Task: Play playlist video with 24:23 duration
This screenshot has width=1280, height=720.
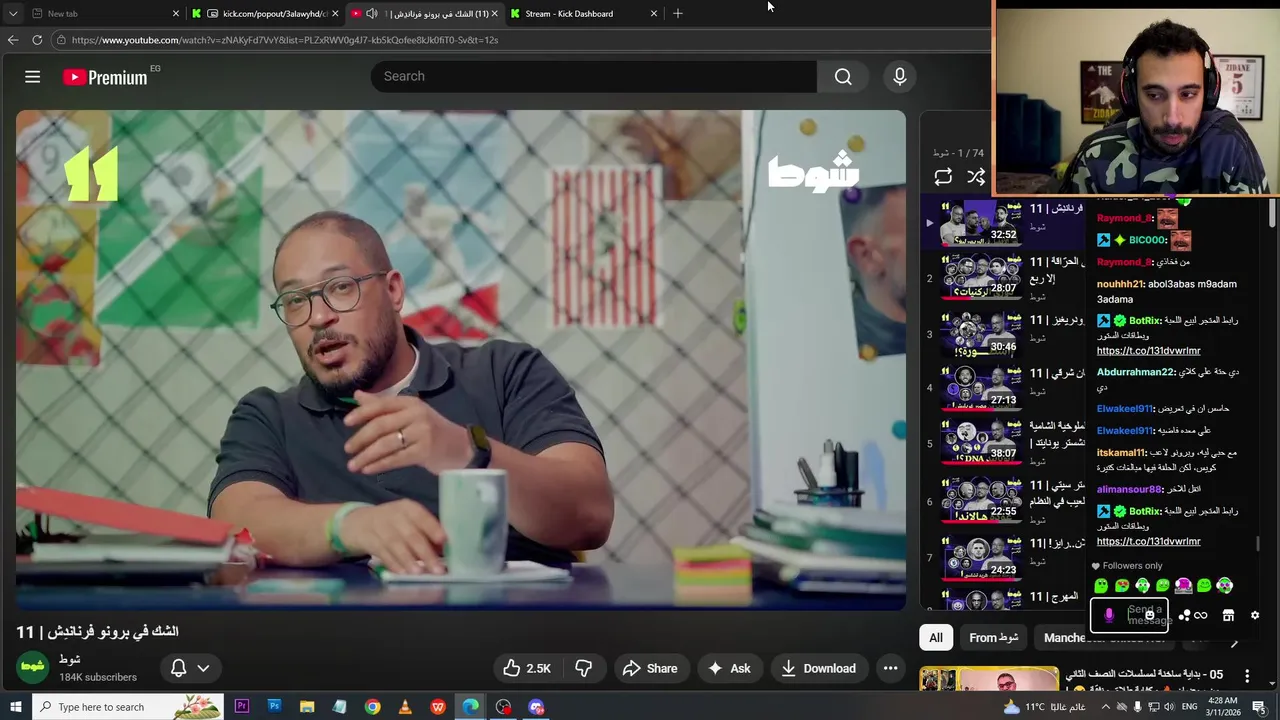Action: (x=983, y=558)
